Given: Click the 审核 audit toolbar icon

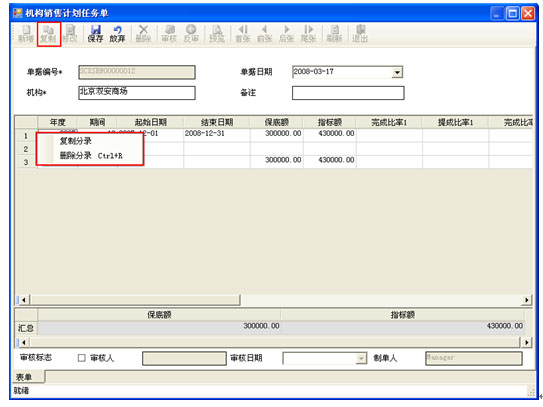Looking at the screenshot, I should click(169, 34).
